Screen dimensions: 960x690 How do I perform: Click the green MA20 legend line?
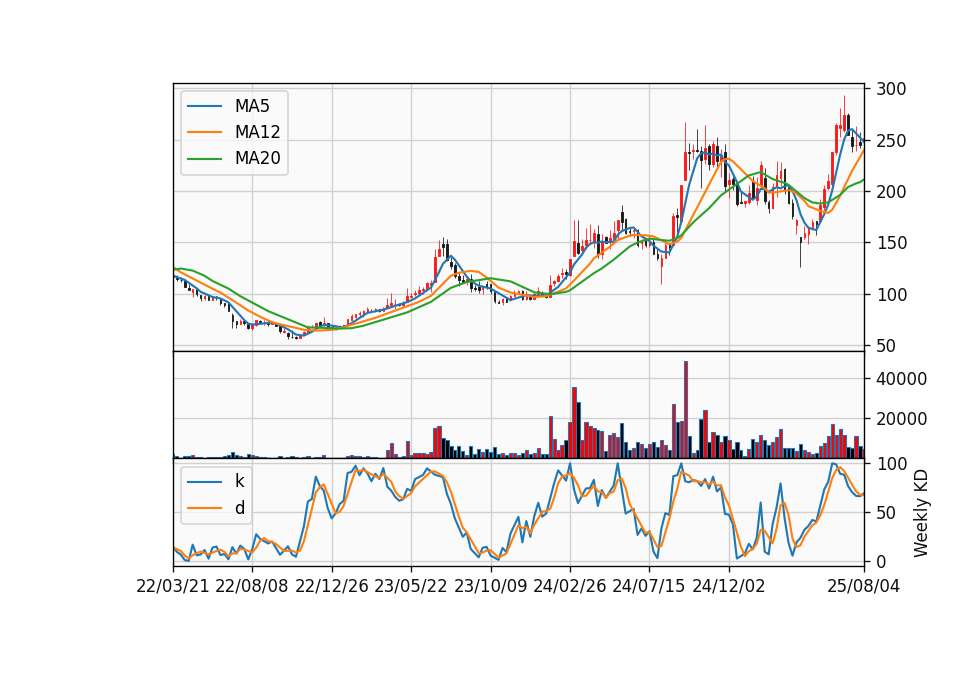pyautogui.click(x=204, y=158)
